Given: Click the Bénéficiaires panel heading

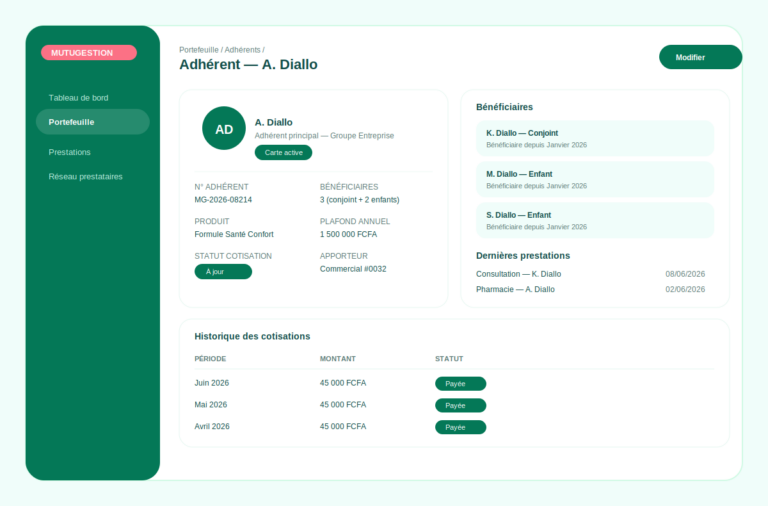Looking at the screenshot, I should (504, 107).
